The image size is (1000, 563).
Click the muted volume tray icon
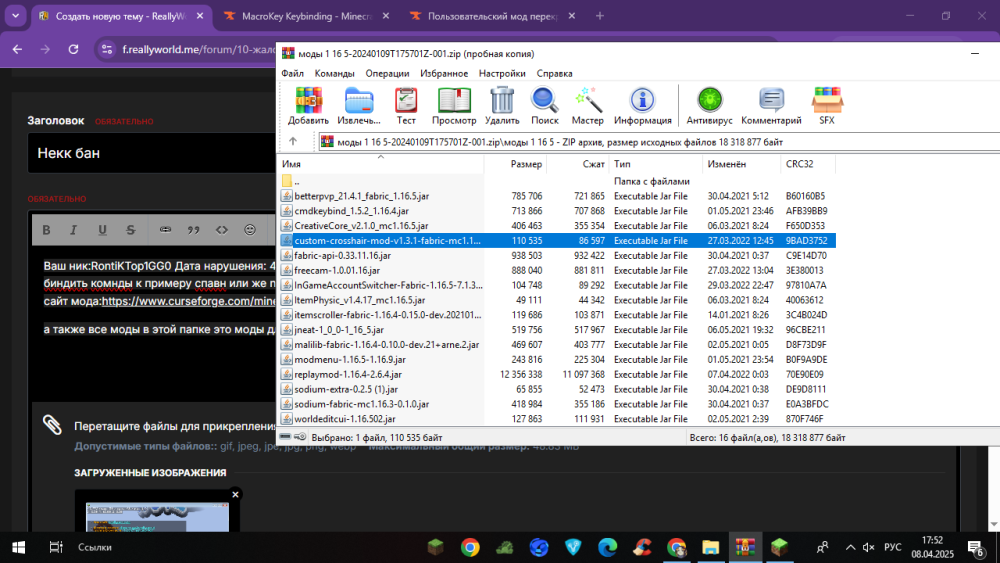[869, 547]
